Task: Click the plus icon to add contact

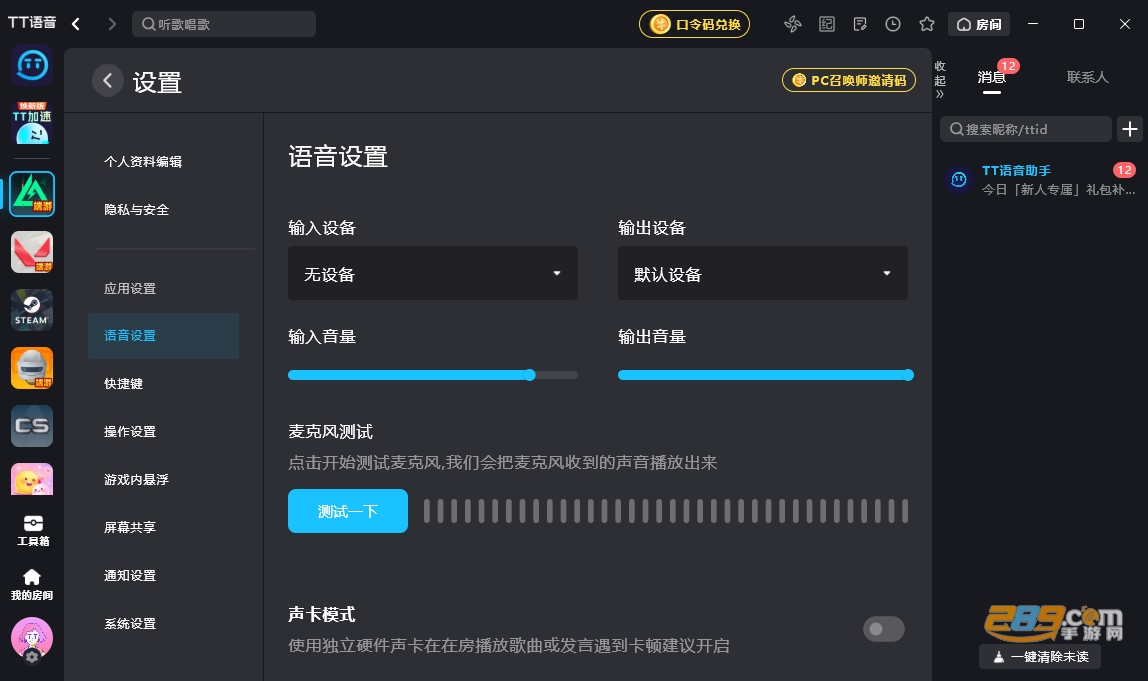Action: (1130, 130)
